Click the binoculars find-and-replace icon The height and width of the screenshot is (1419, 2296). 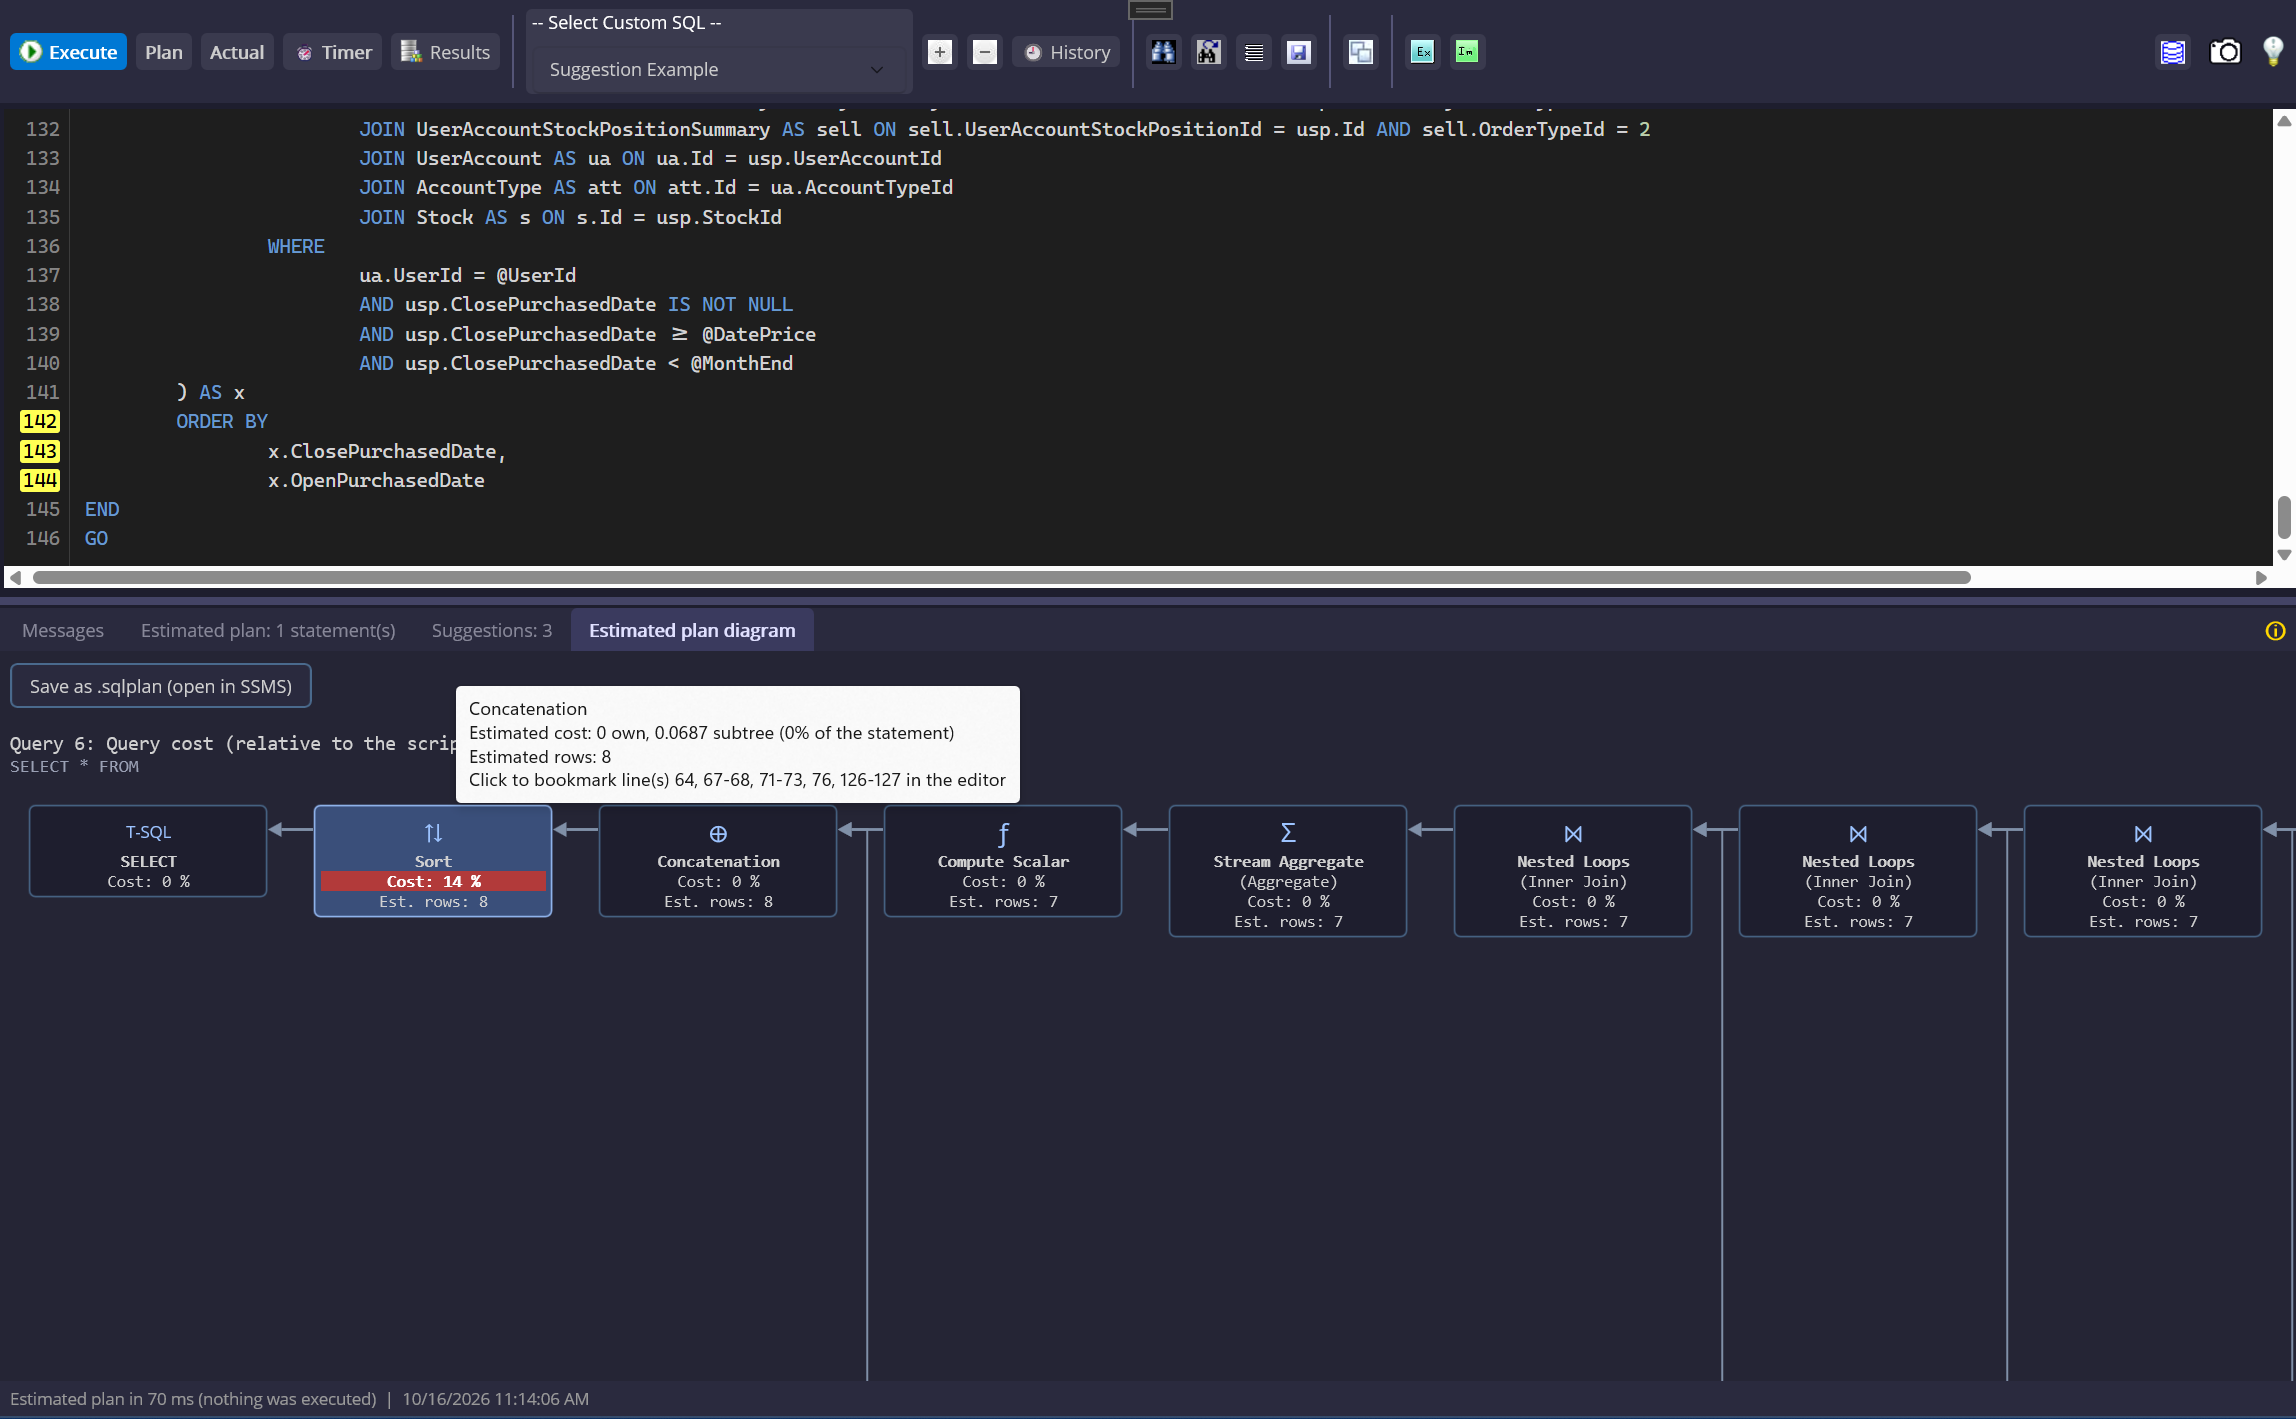[1209, 52]
